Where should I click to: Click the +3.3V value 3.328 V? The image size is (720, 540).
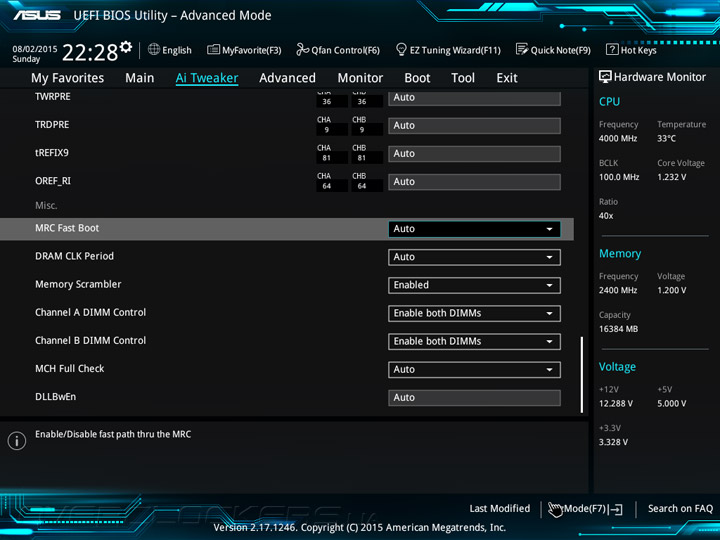pyautogui.click(x=613, y=442)
